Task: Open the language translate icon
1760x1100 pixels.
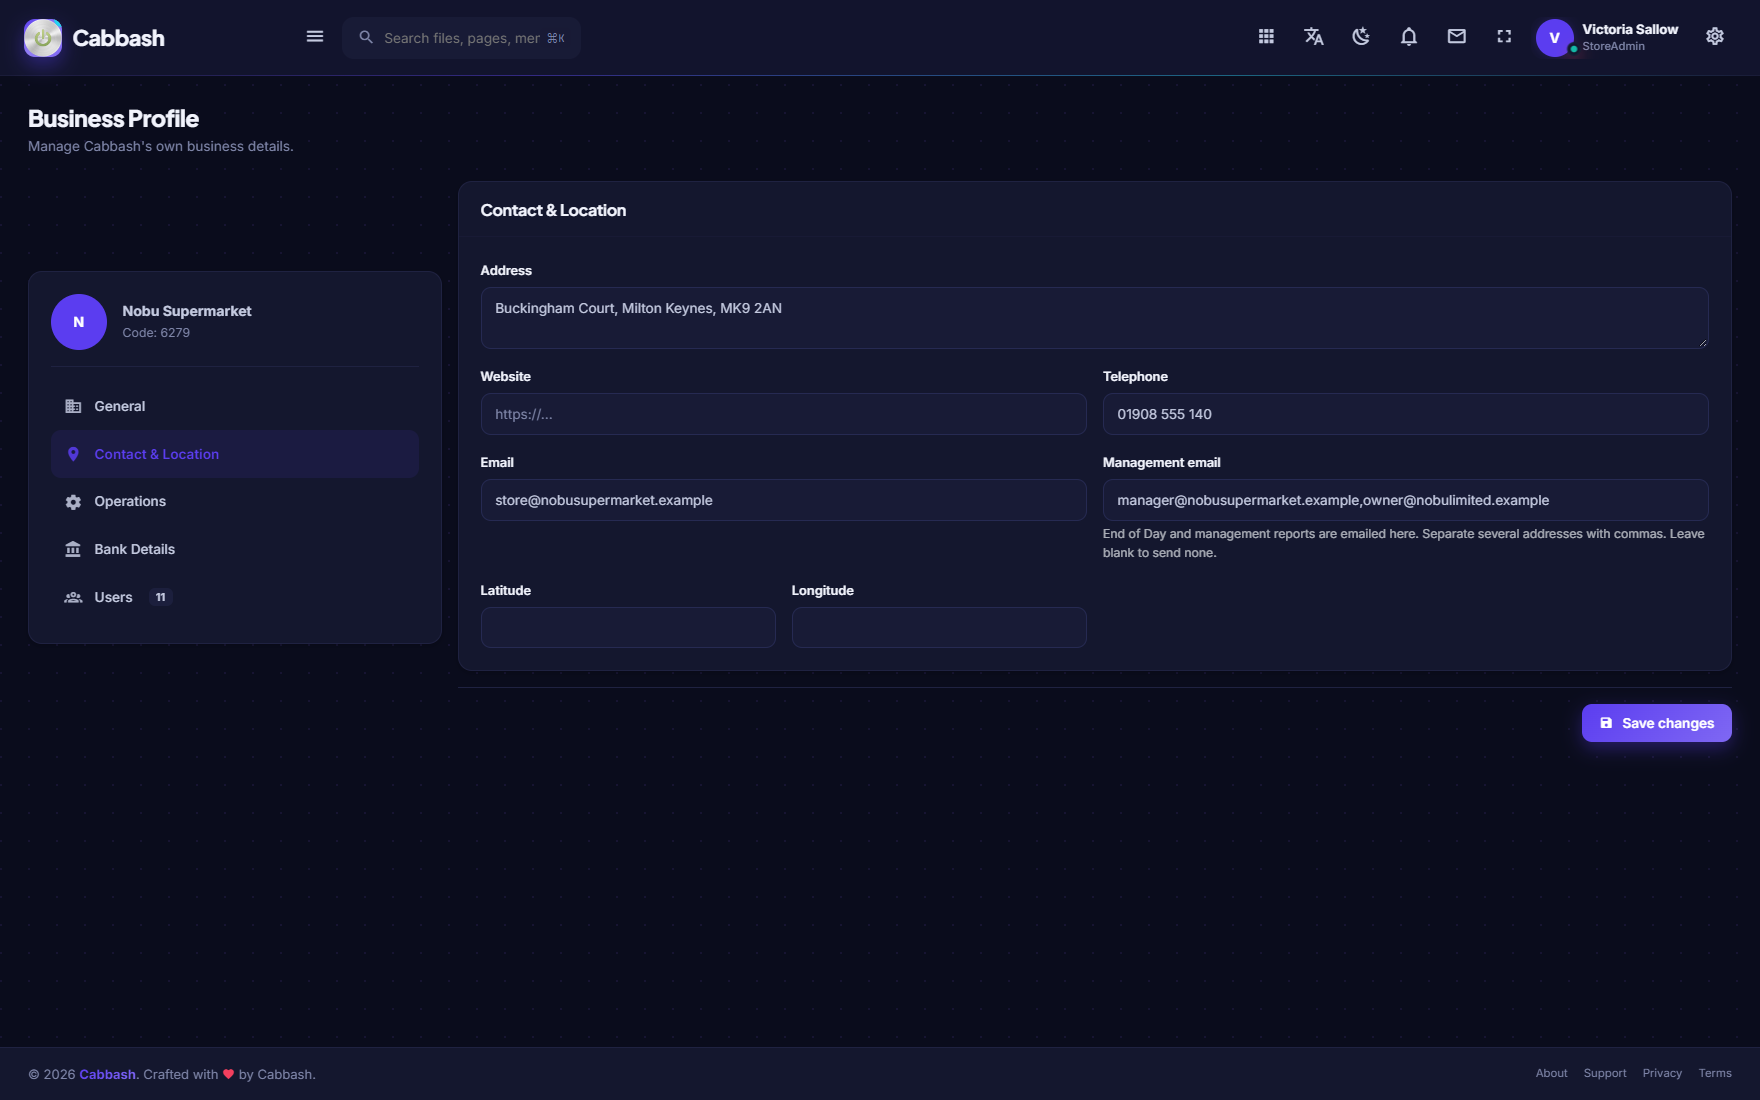Action: tap(1314, 37)
